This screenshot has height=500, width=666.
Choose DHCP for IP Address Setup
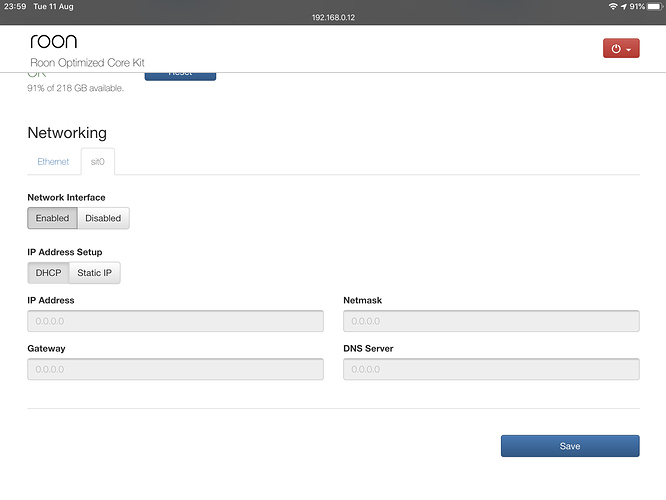(x=48, y=273)
